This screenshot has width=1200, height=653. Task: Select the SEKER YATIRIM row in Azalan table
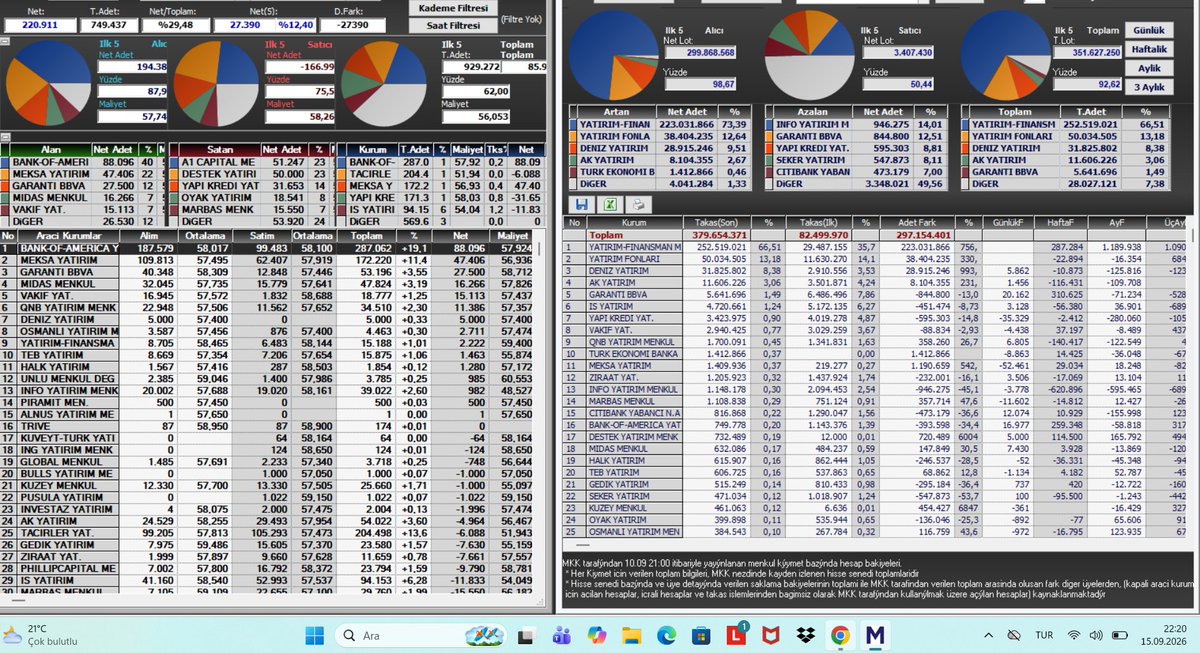coord(858,160)
